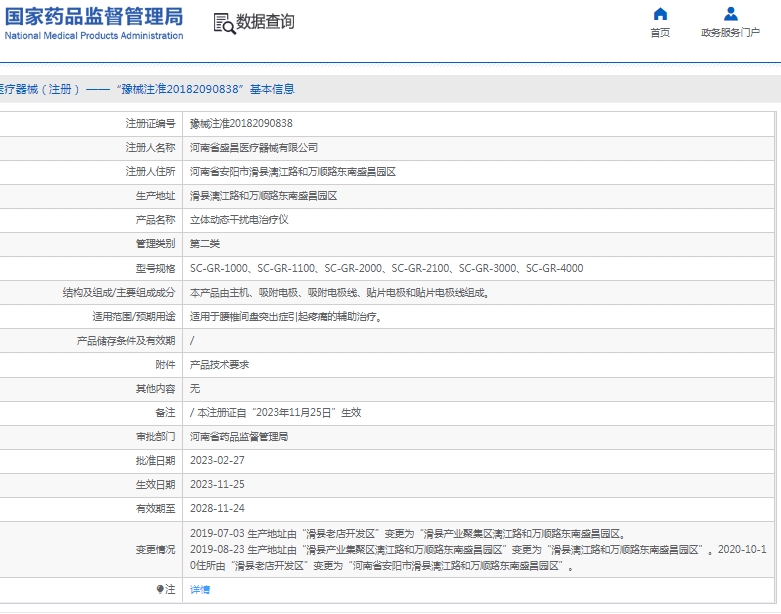Click the bullet icon beside 注 label
This screenshot has width=781, height=614.
click(160, 590)
